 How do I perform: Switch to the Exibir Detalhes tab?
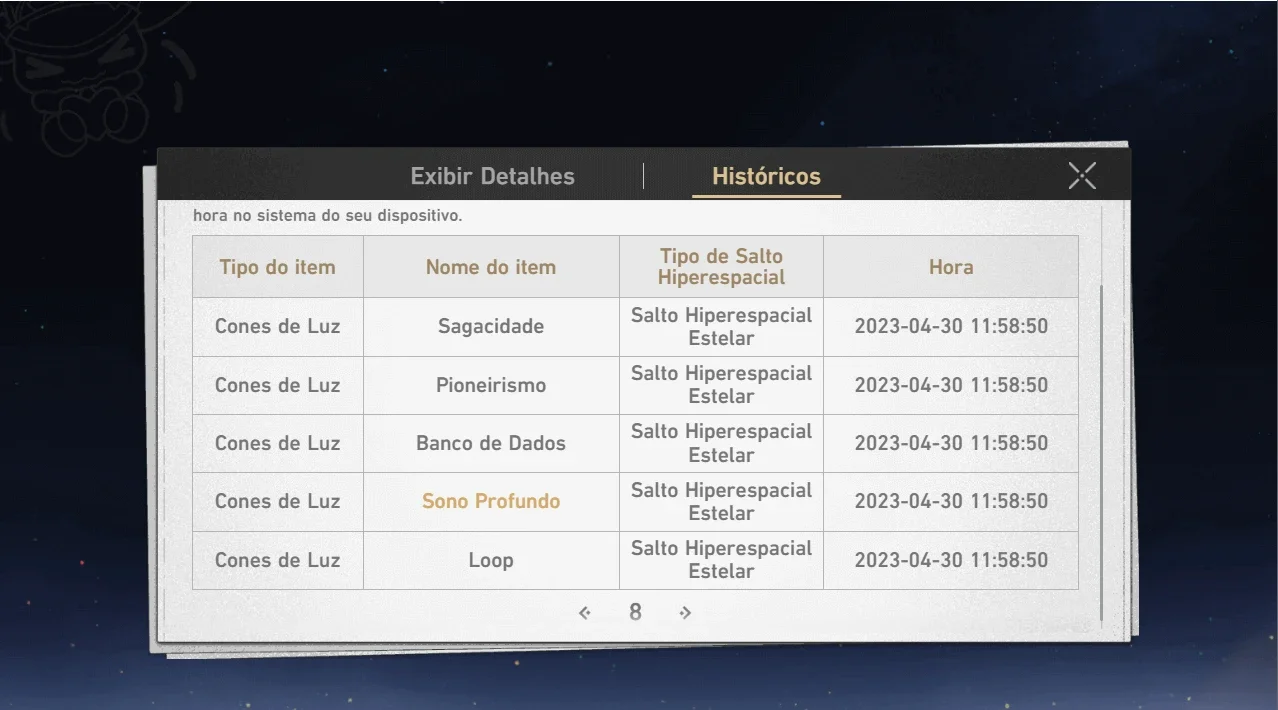point(492,177)
